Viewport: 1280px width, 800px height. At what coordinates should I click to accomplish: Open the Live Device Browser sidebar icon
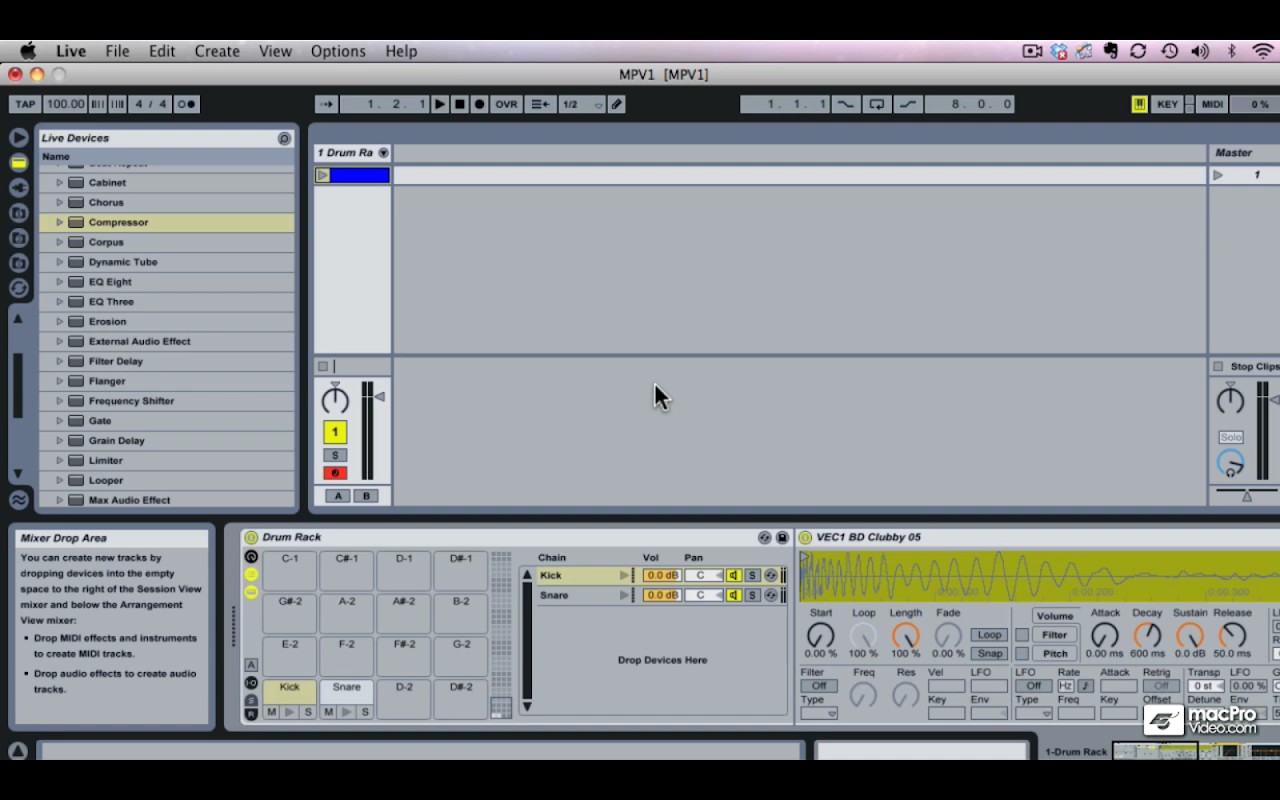click(19, 162)
